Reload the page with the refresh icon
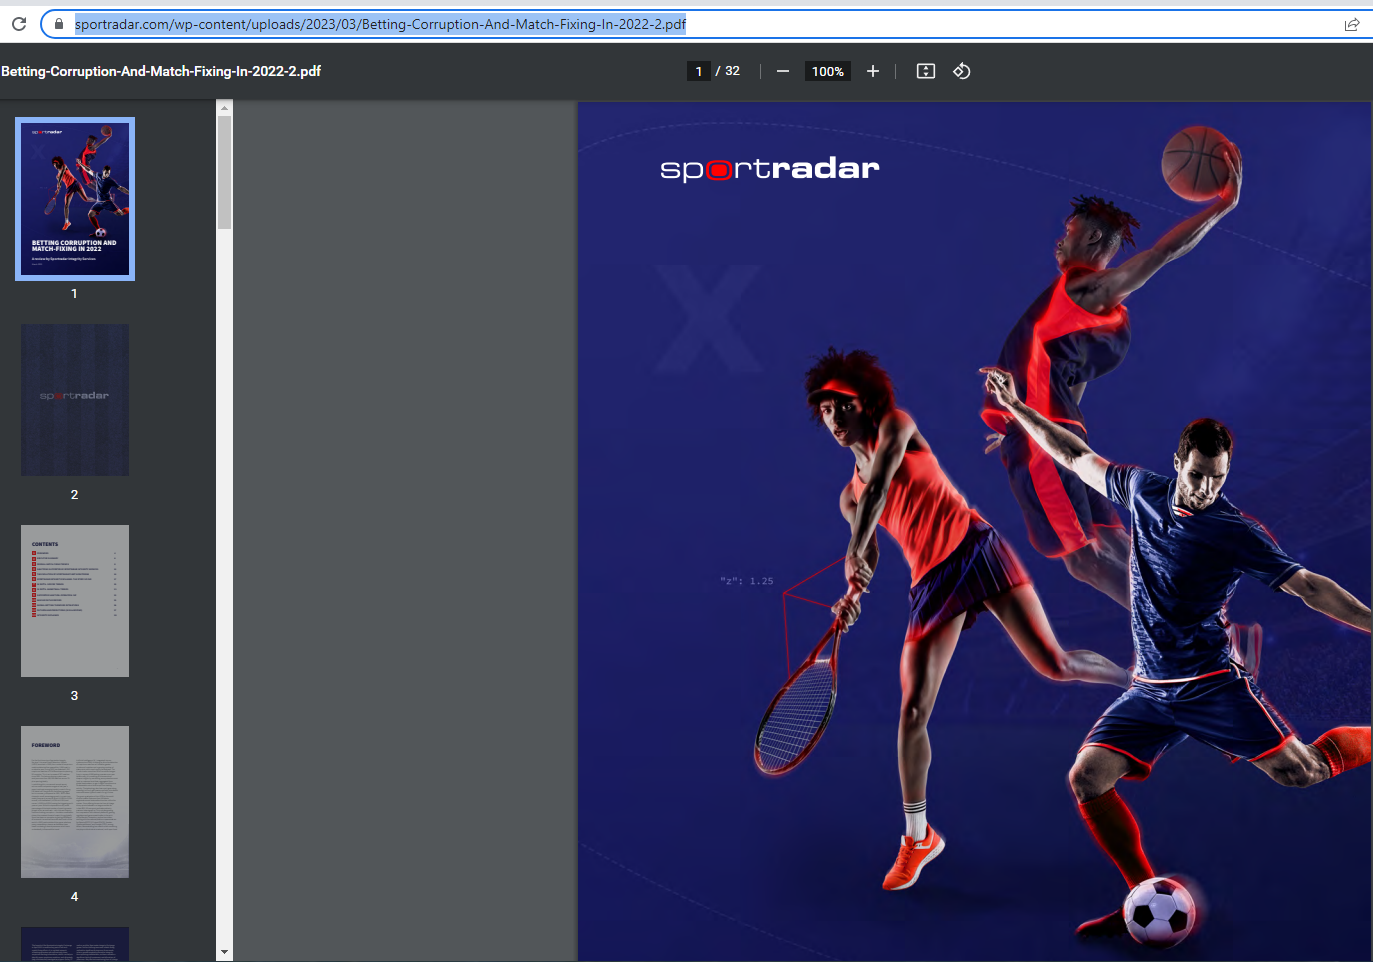 [x=19, y=24]
